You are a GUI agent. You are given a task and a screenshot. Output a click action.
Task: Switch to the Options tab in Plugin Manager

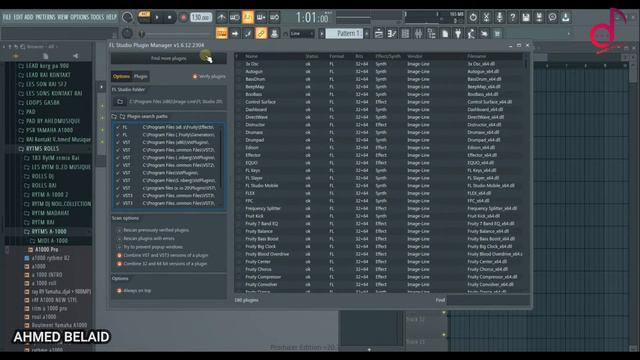pos(121,76)
